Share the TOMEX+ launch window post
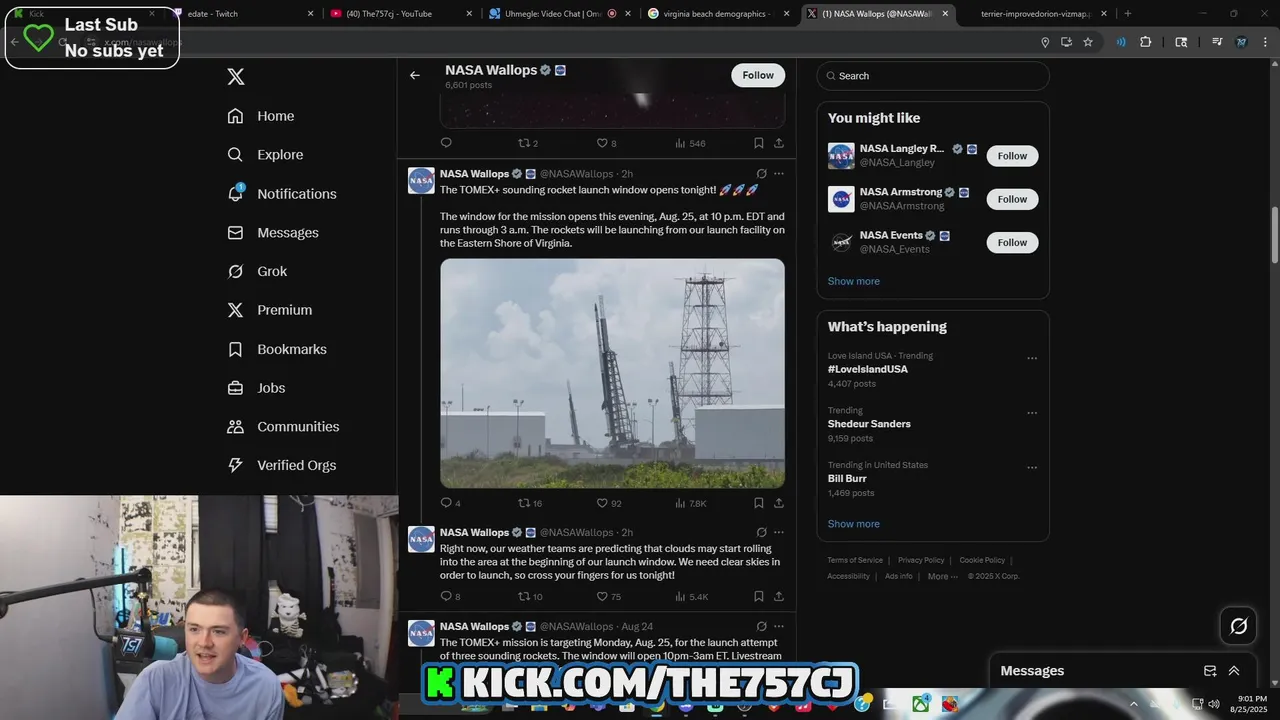Viewport: 1280px width, 720px height. [779, 503]
